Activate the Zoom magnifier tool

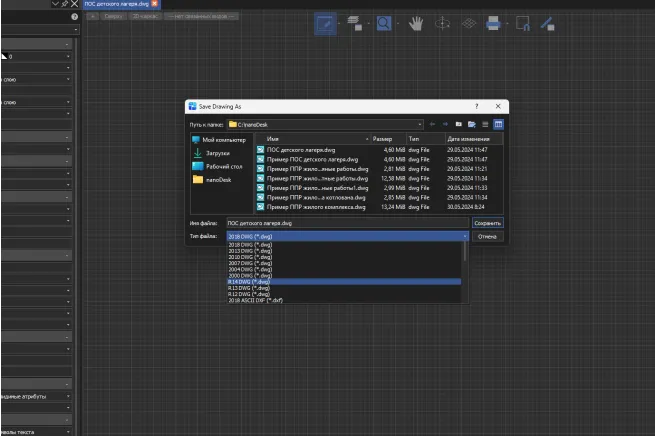click(x=383, y=24)
